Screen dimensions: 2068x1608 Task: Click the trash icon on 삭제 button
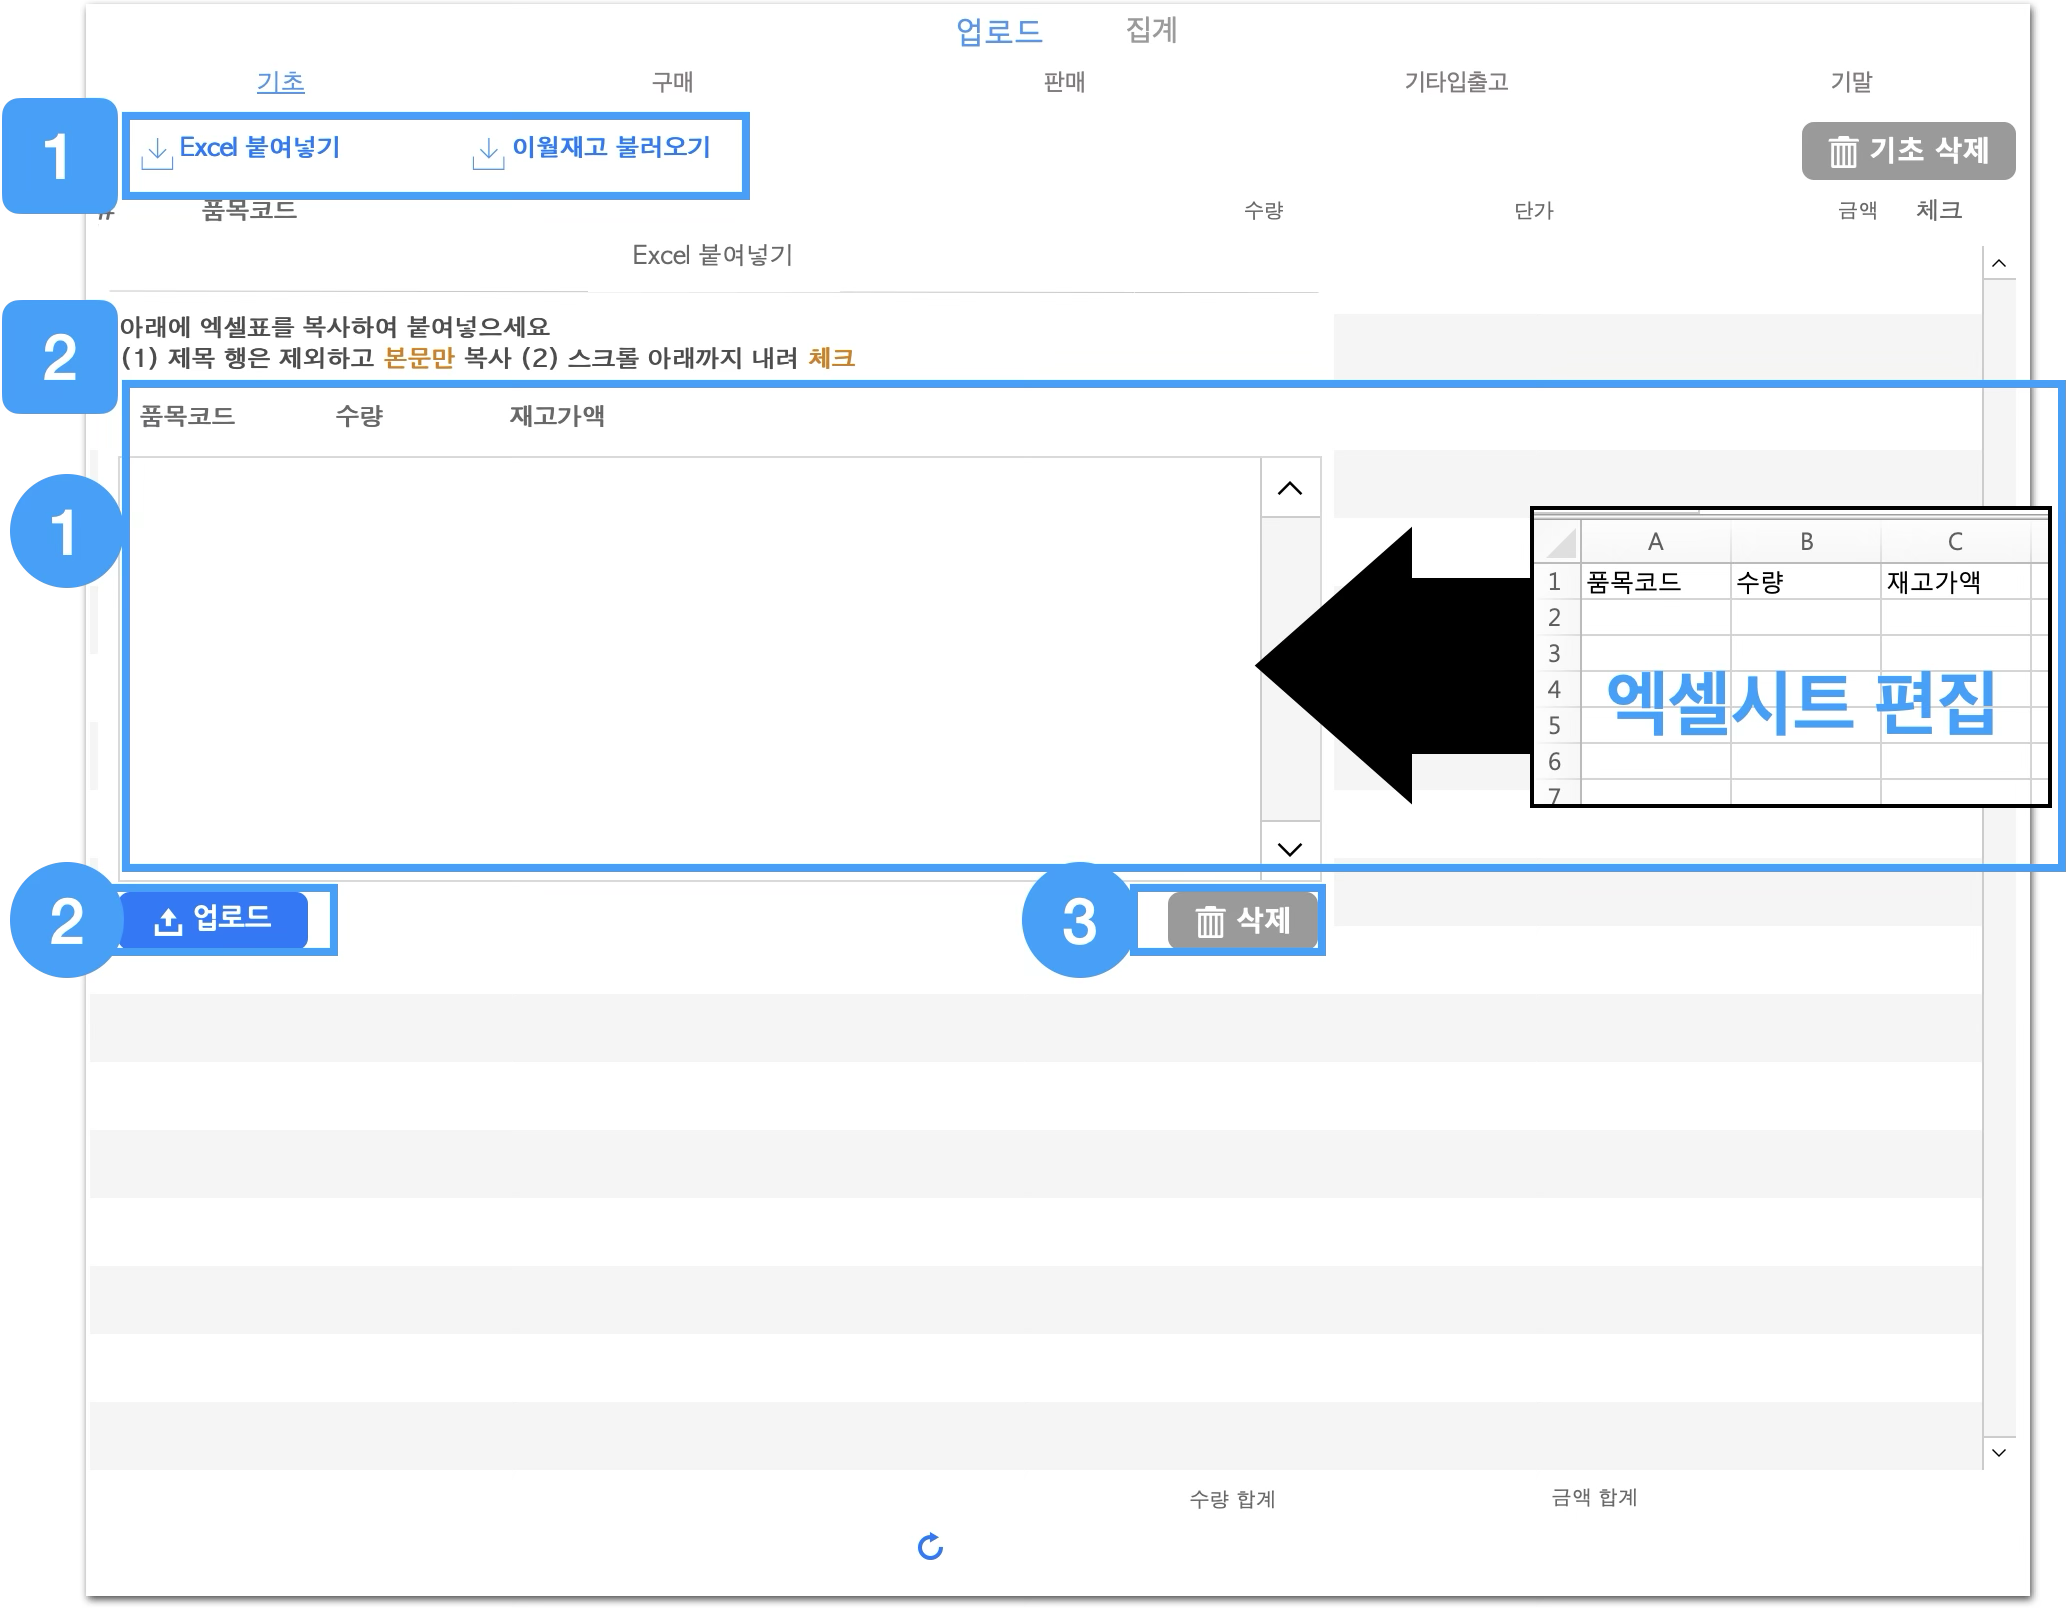click(x=1210, y=921)
